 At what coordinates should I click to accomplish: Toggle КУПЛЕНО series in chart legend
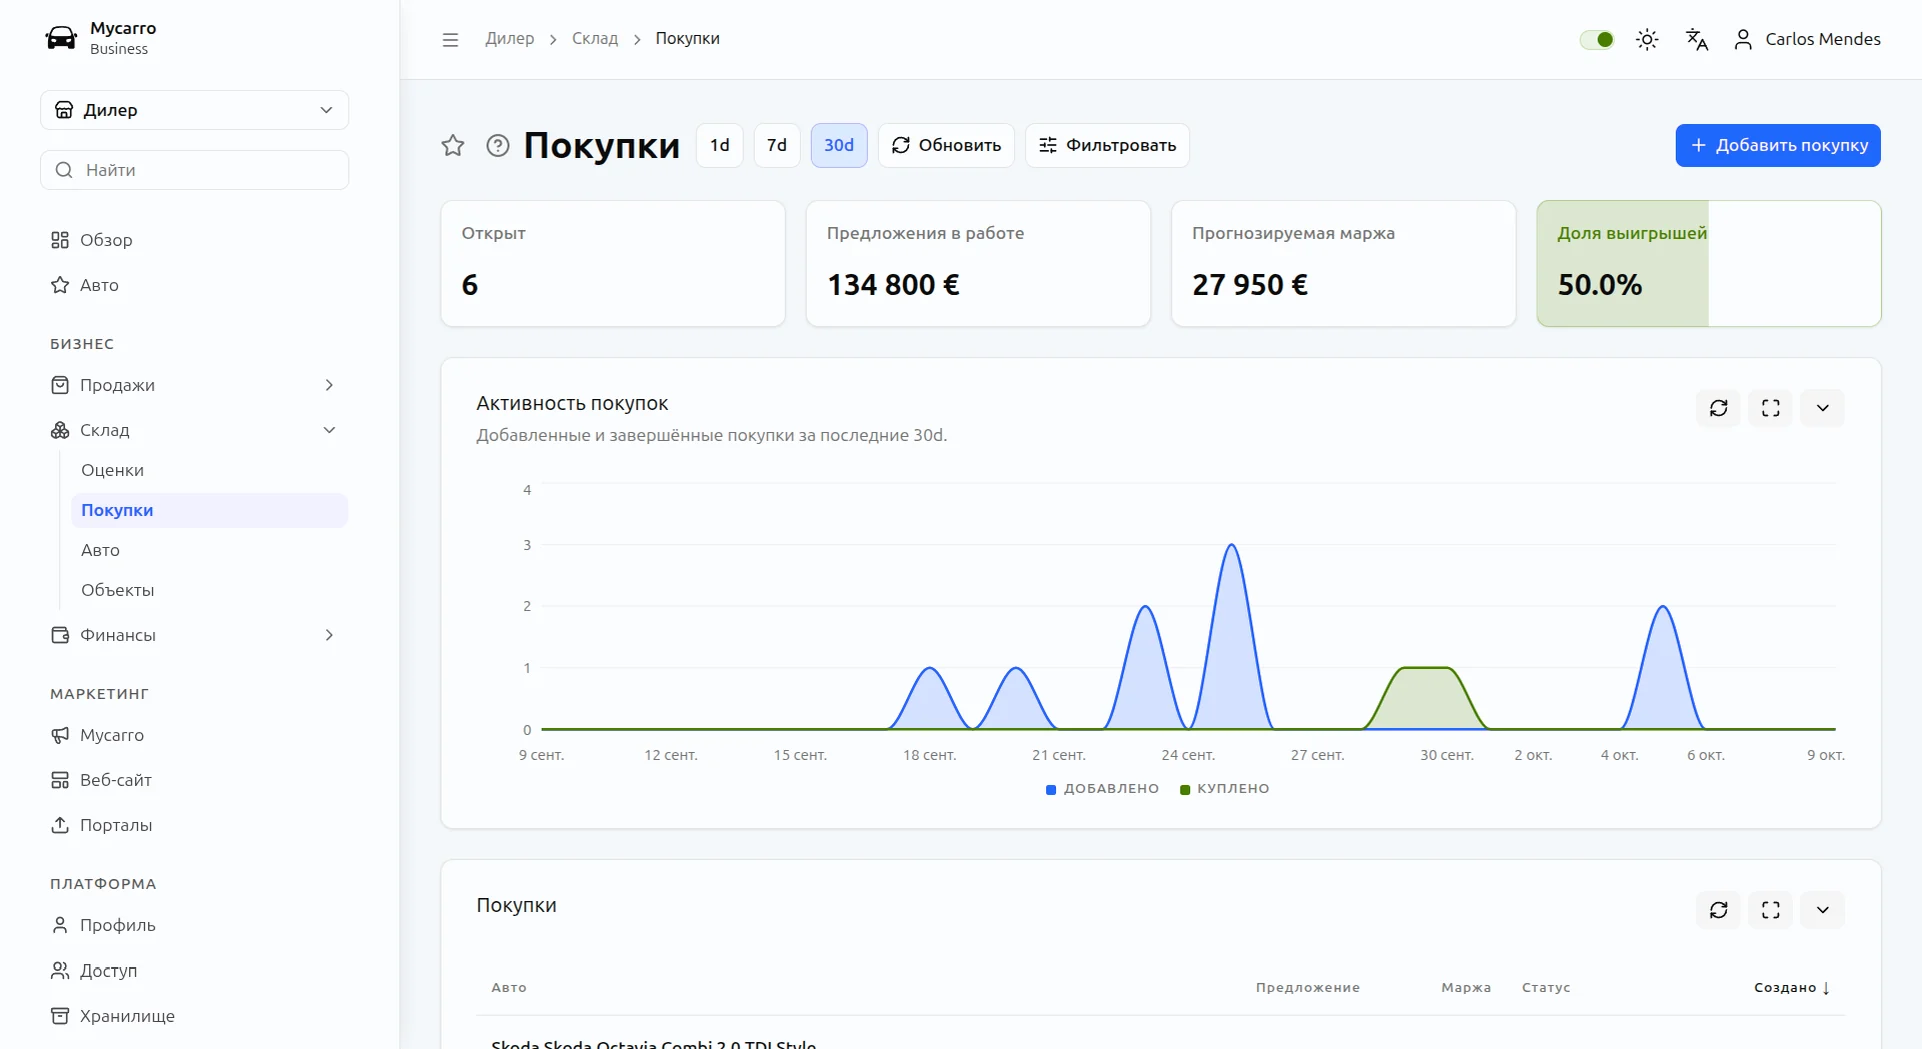click(1225, 789)
